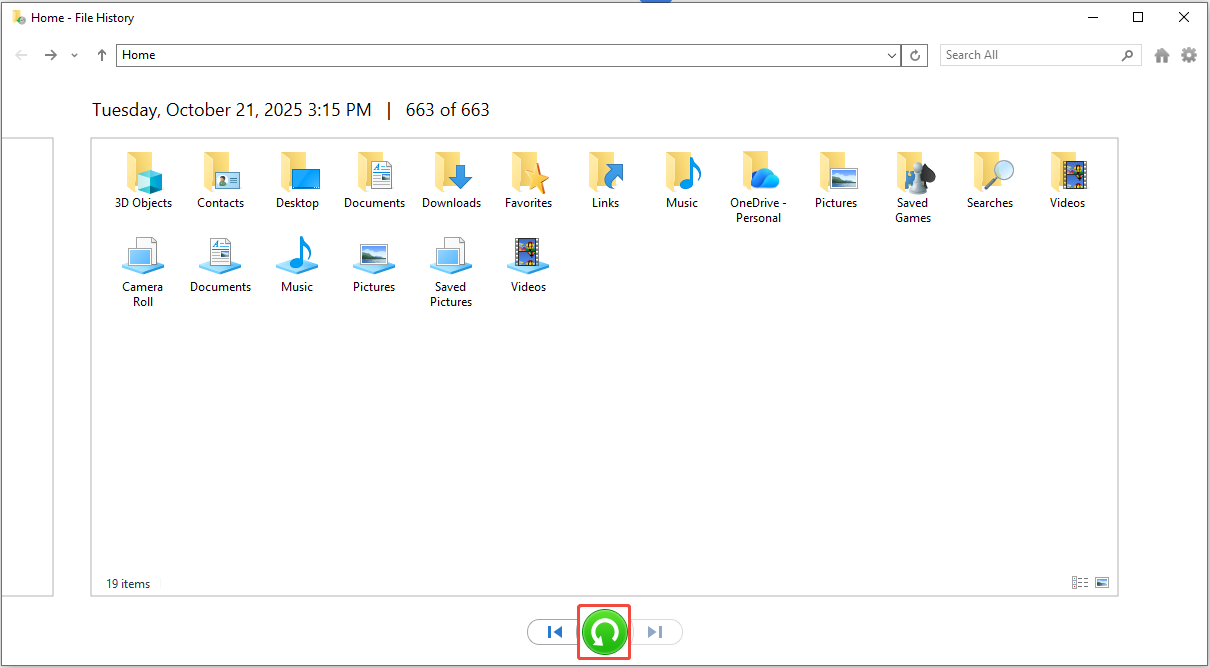
Task: Click the Home icon in toolbar
Action: click(1161, 56)
